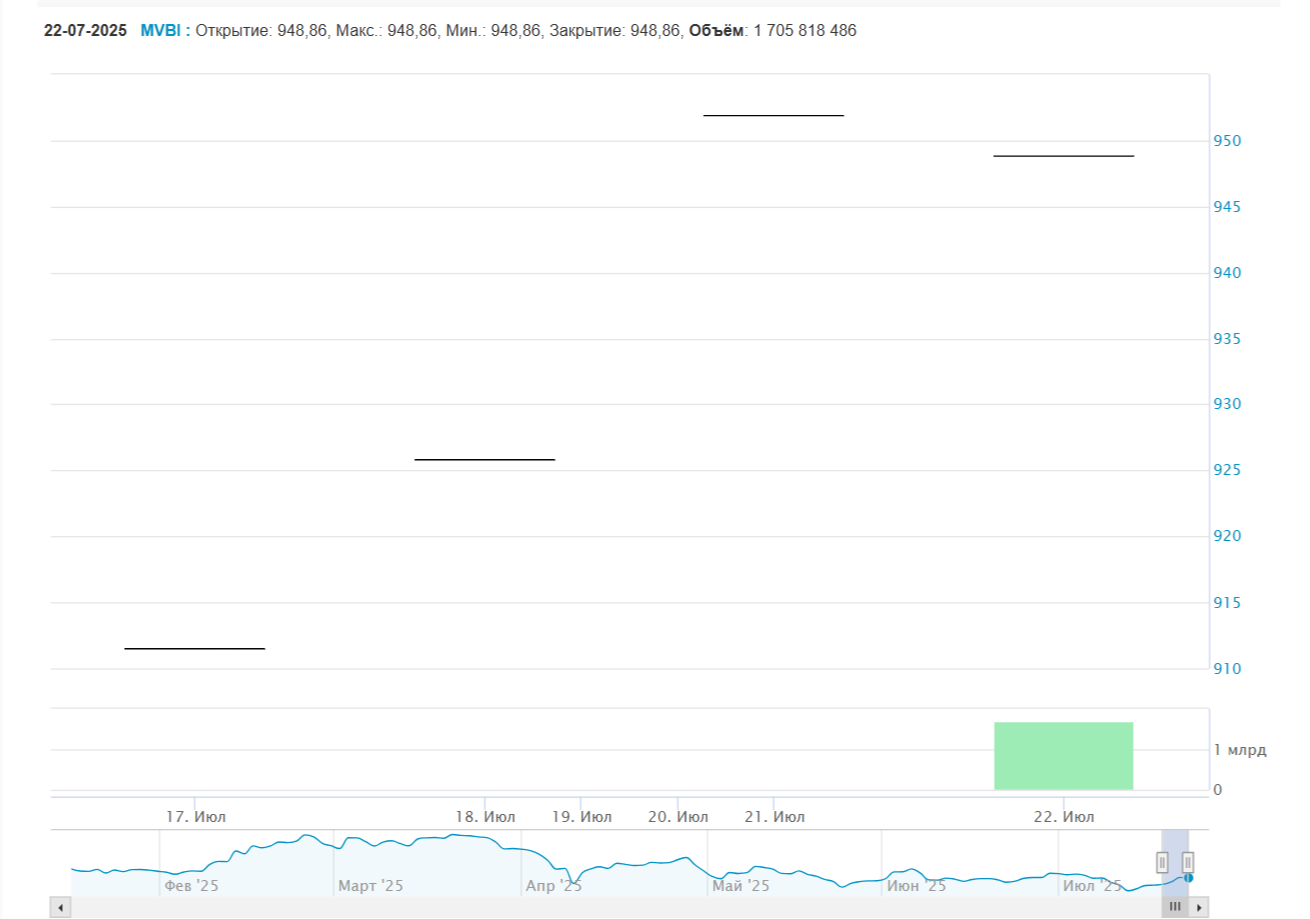This screenshot has height=919, width=1310.
Task: Click the 910 price axis label
Action: click(1228, 668)
